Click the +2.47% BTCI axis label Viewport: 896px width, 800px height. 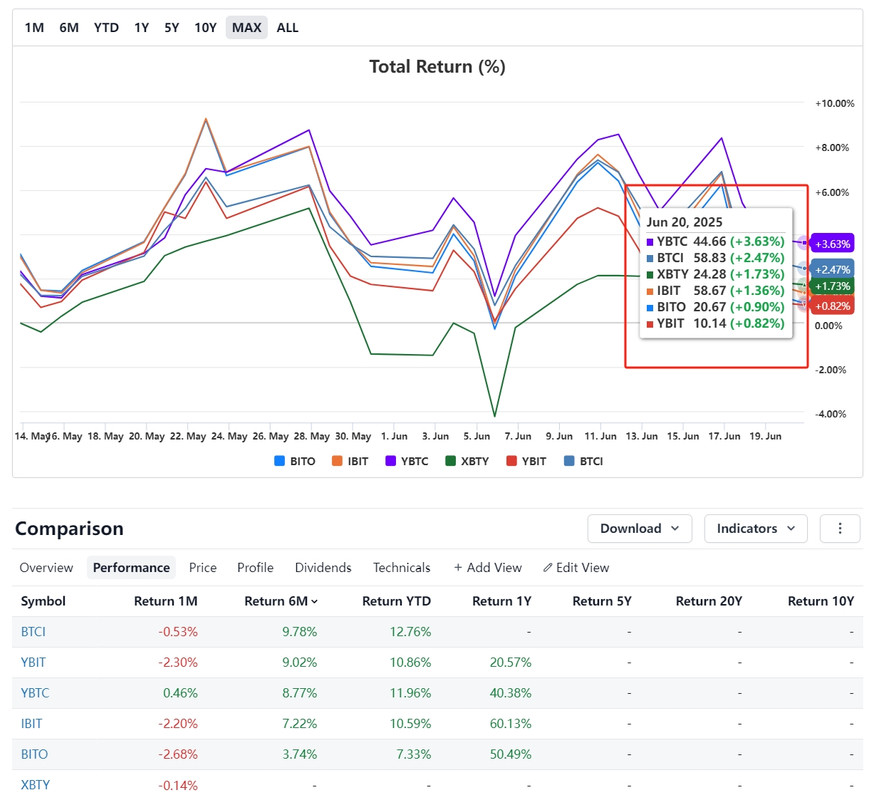[832, 269]
